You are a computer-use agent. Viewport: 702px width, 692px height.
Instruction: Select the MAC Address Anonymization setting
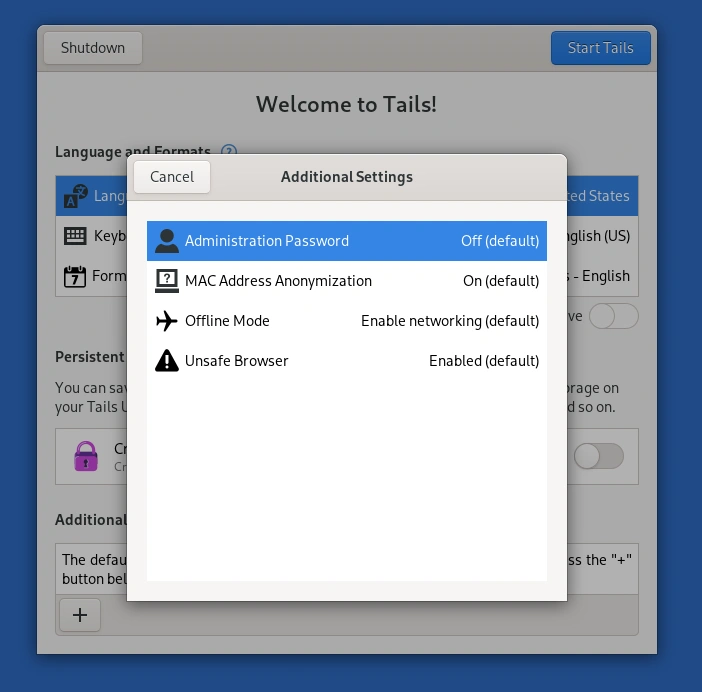(x=347, y=281)
